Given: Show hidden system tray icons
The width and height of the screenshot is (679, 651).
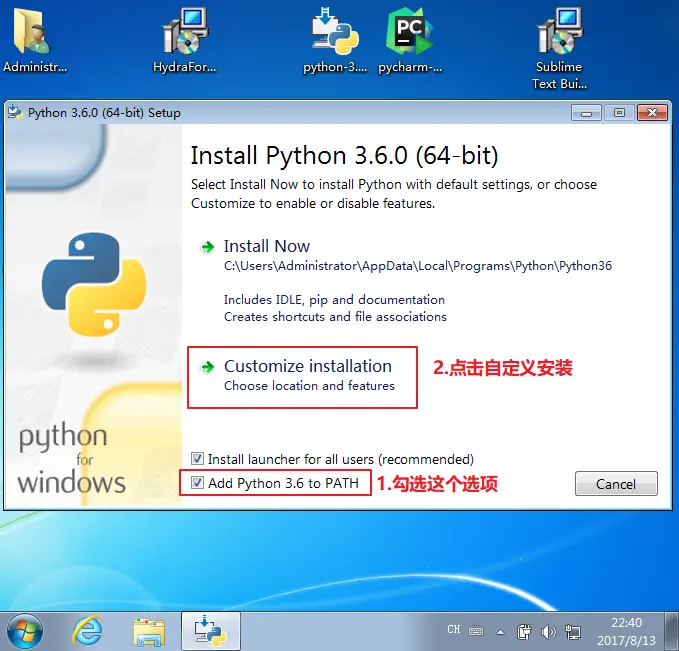Looking at the screenshot, I should (500, 632).
